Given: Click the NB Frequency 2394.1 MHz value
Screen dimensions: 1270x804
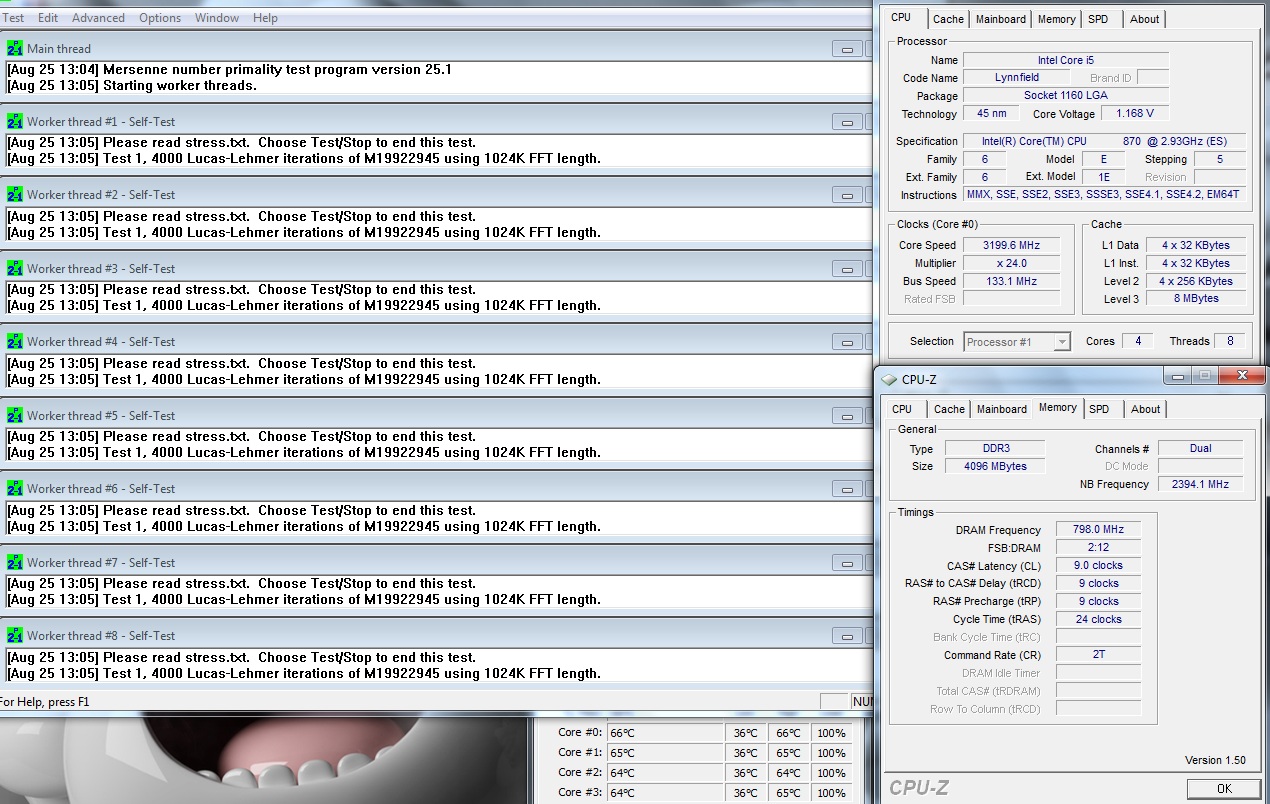Looking at the screenshot, I should pyautogui.click(x=1200, y=484).
